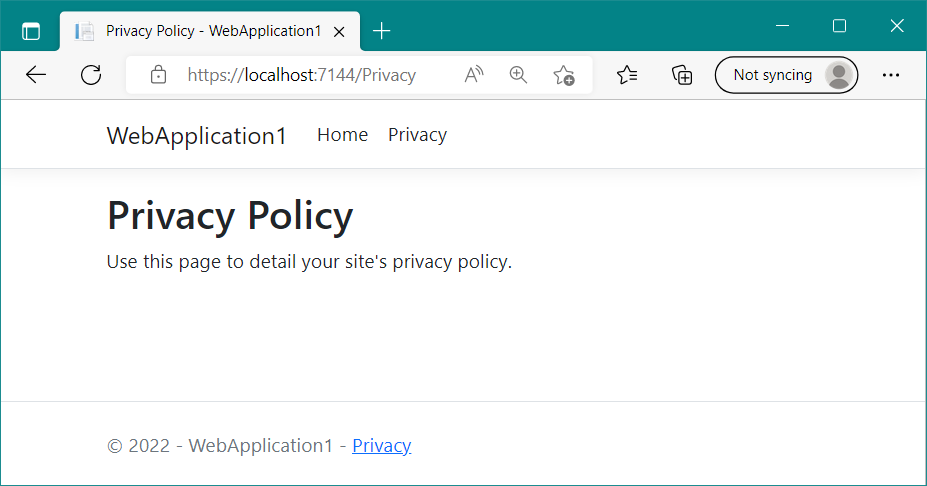Open Privacy in the navbar

(x=417, y=135)
